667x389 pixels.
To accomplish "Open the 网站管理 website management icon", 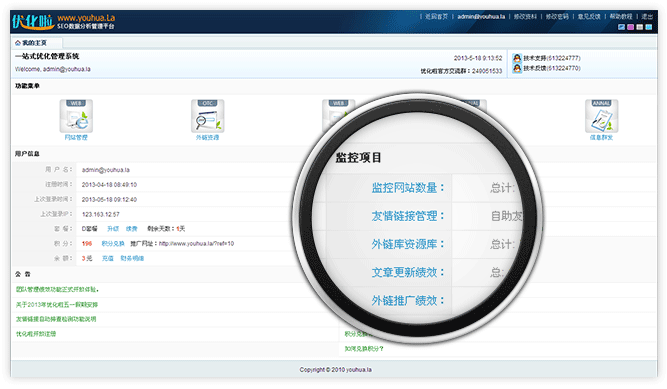I will [x=76, y=116].
